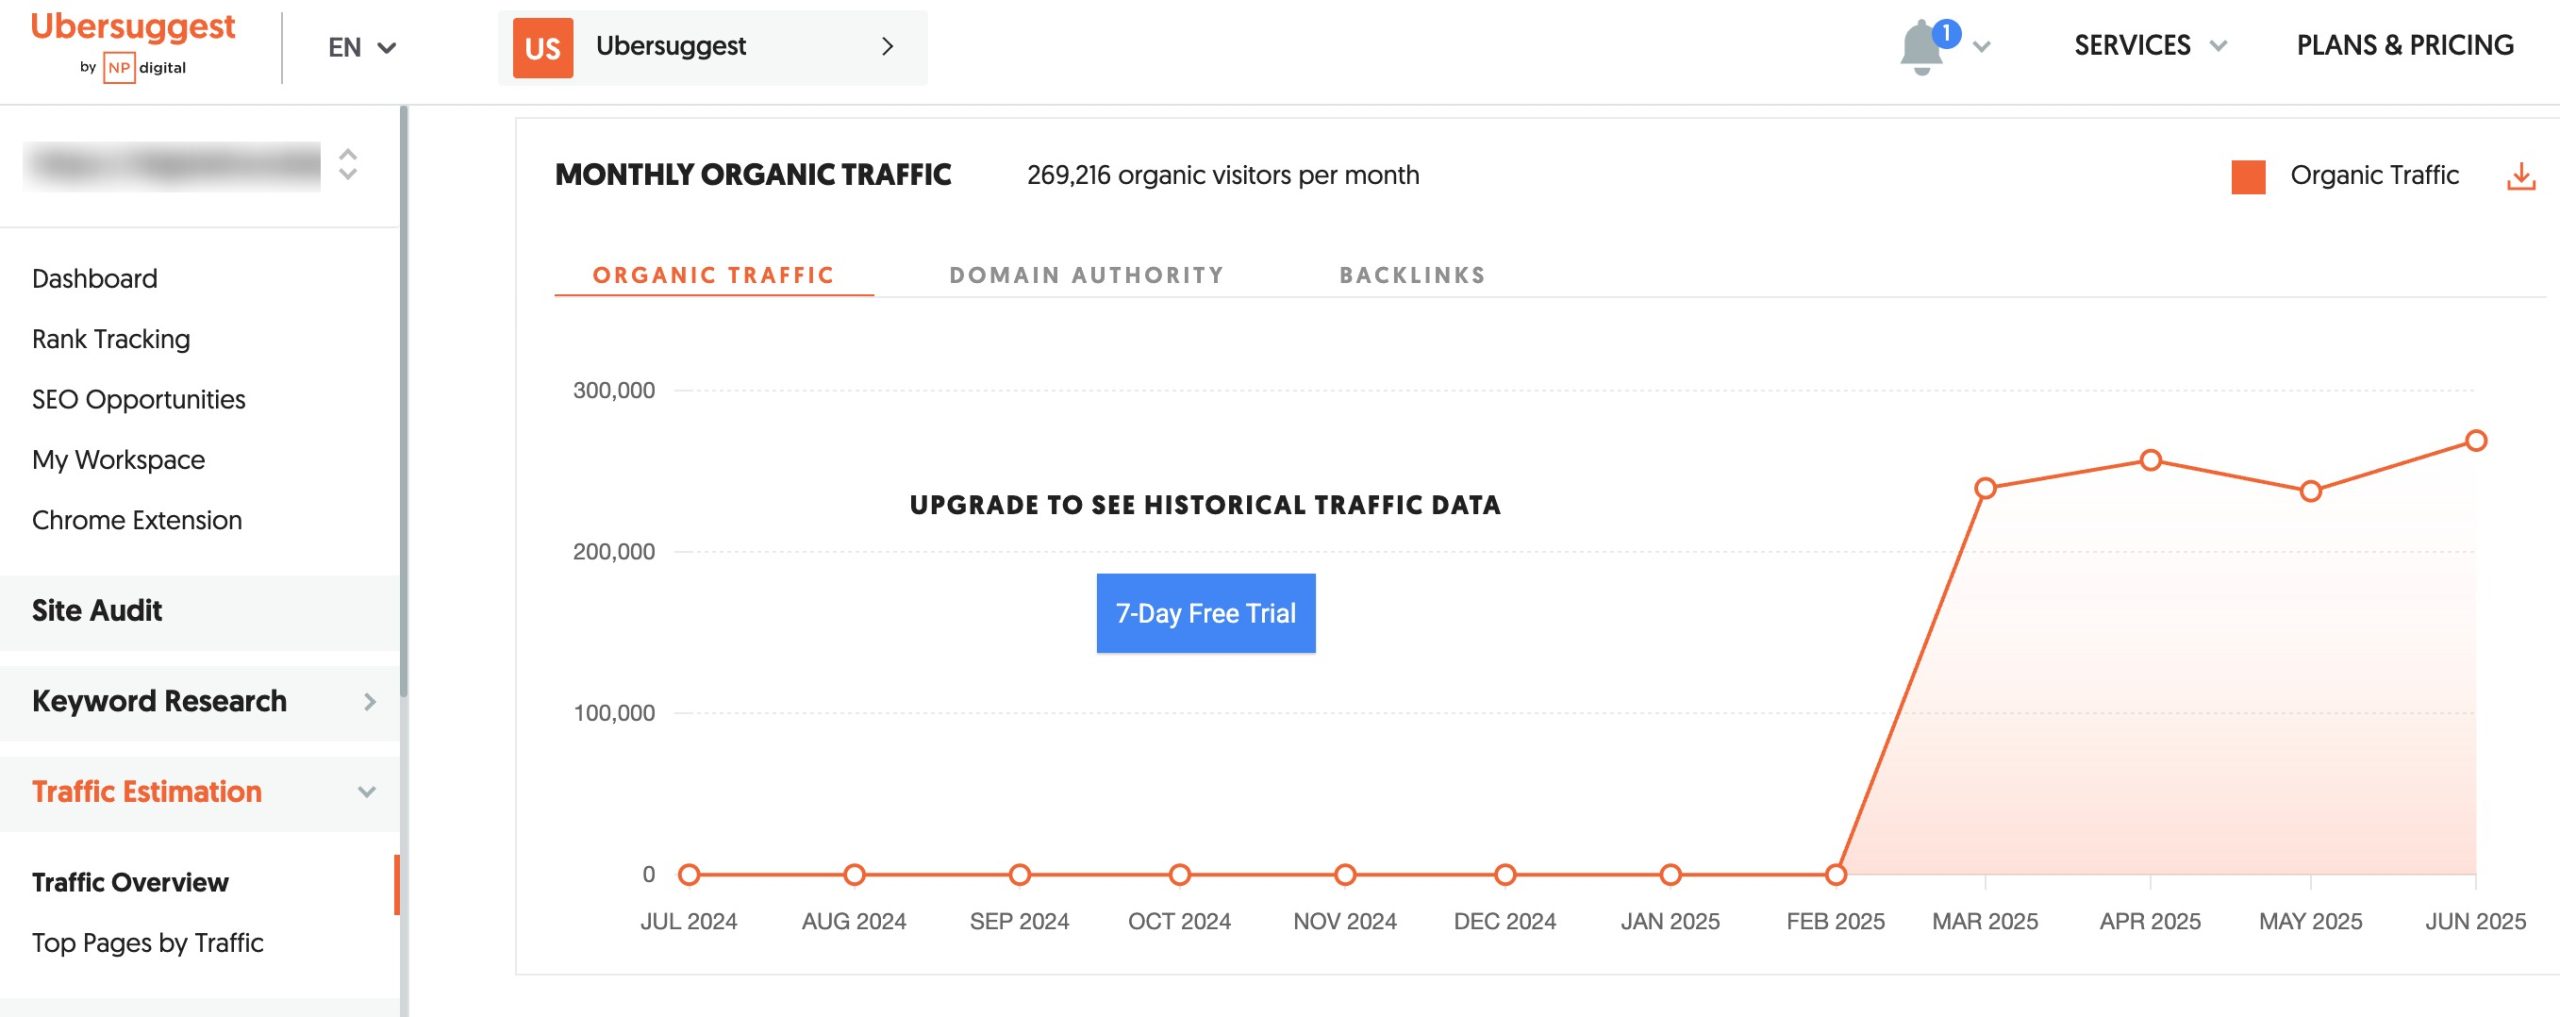Click the 200,000 axis label
The height and width of the screenshot is (1017, 2560).
pyautogui.click(x=614, y=552)
